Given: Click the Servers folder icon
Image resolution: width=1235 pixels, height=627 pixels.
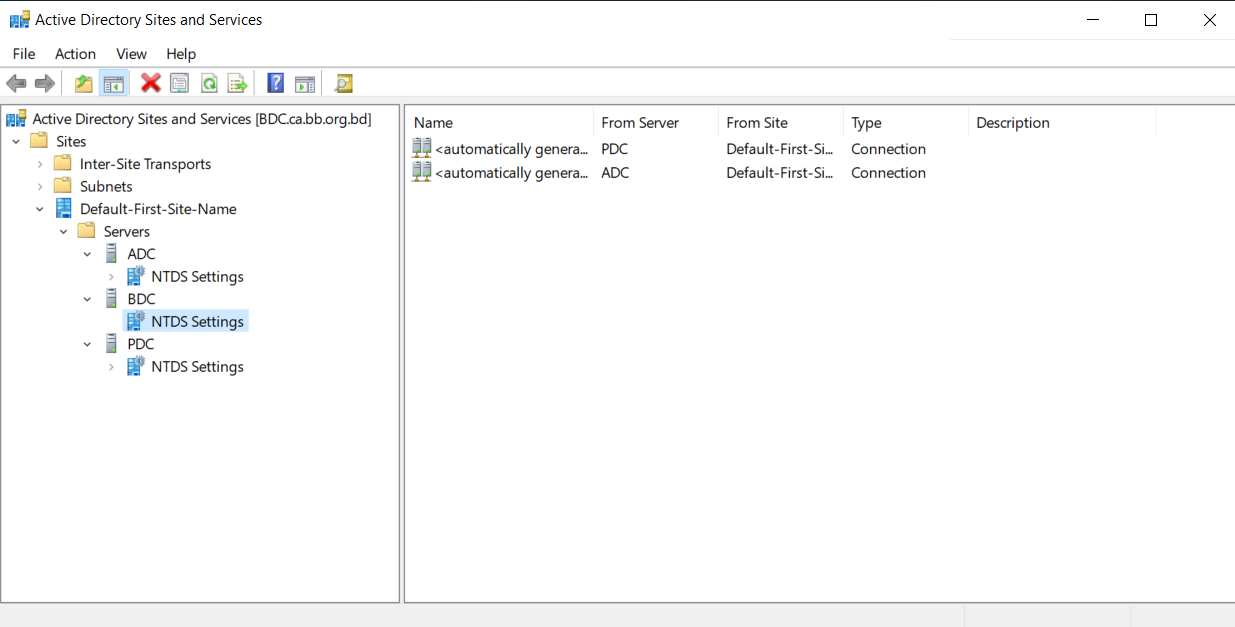Looking at the screenshot, I should (x=87, y=231).
